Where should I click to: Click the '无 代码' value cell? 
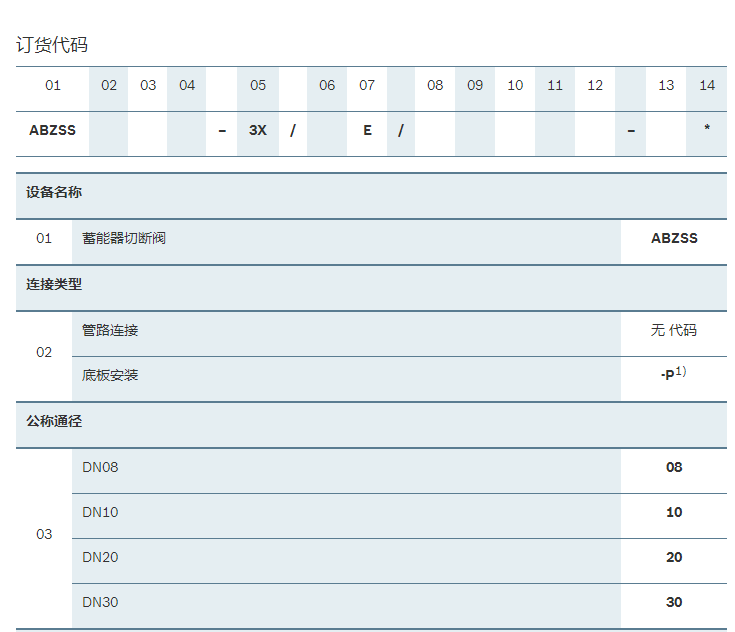click(x=673, y=331)
